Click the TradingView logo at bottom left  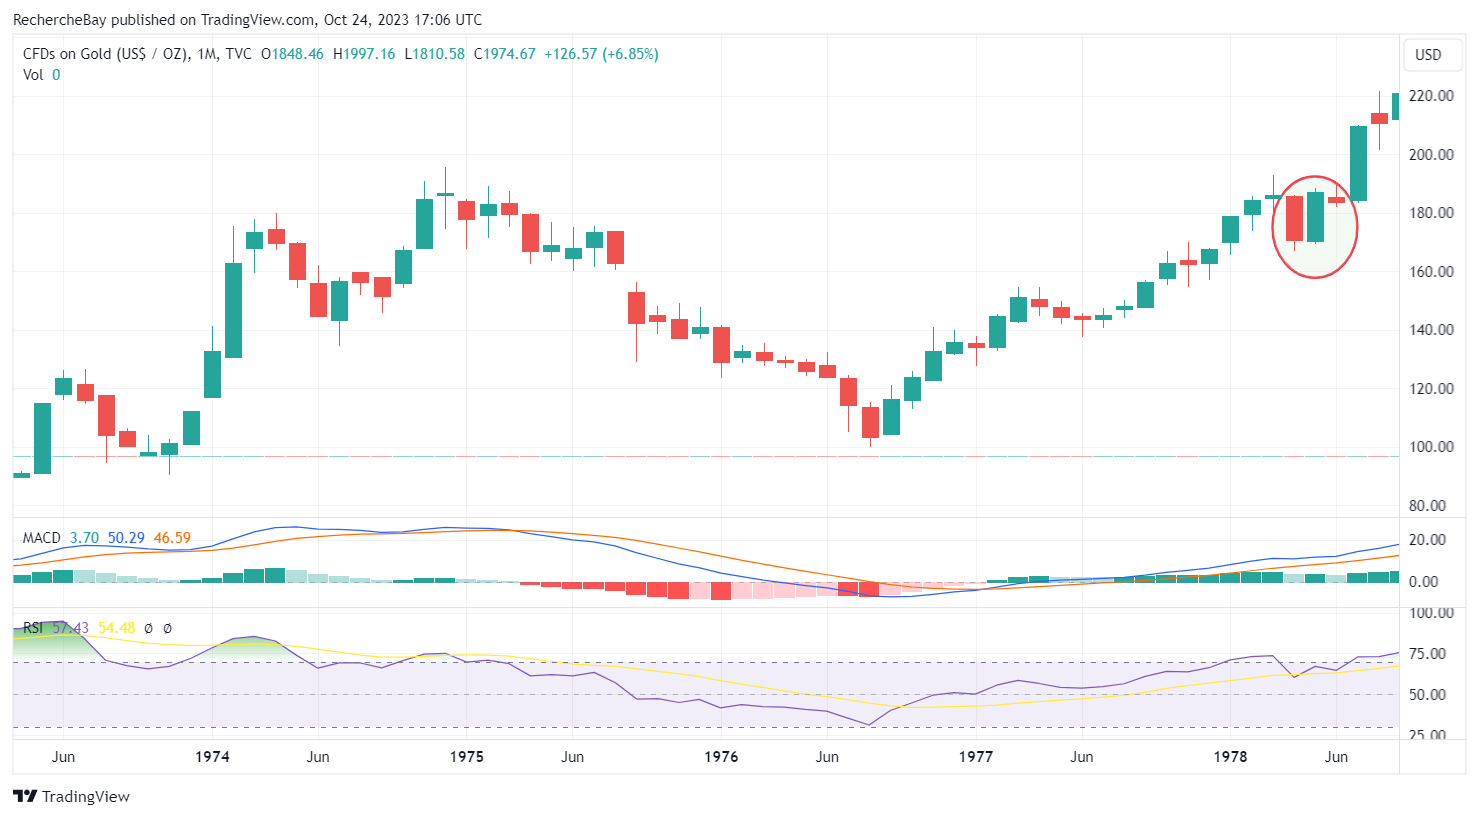(71, 796)
